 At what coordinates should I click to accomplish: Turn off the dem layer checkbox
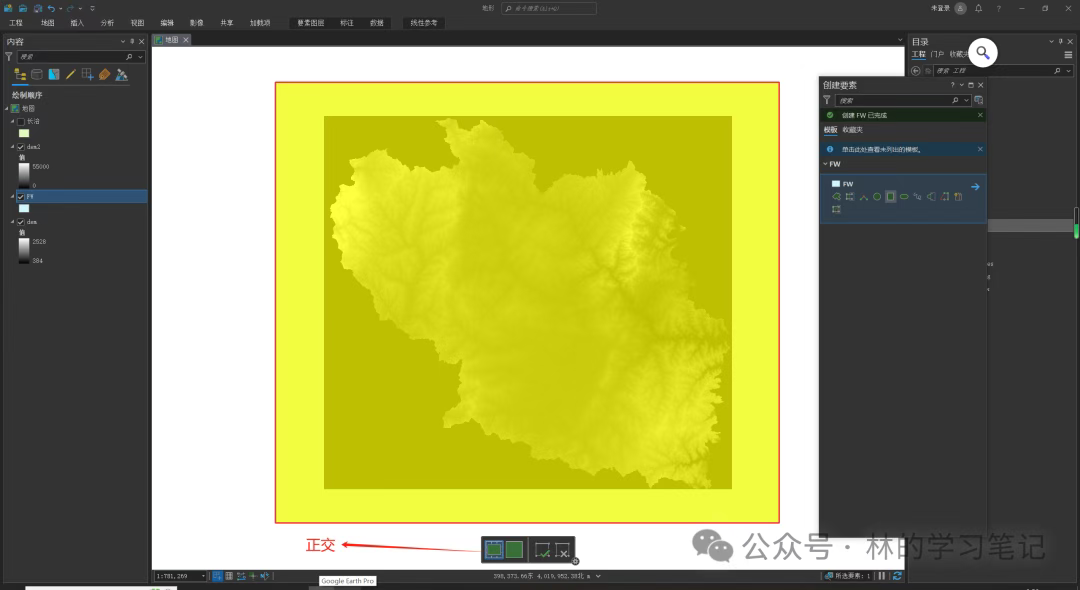(21, 221)
